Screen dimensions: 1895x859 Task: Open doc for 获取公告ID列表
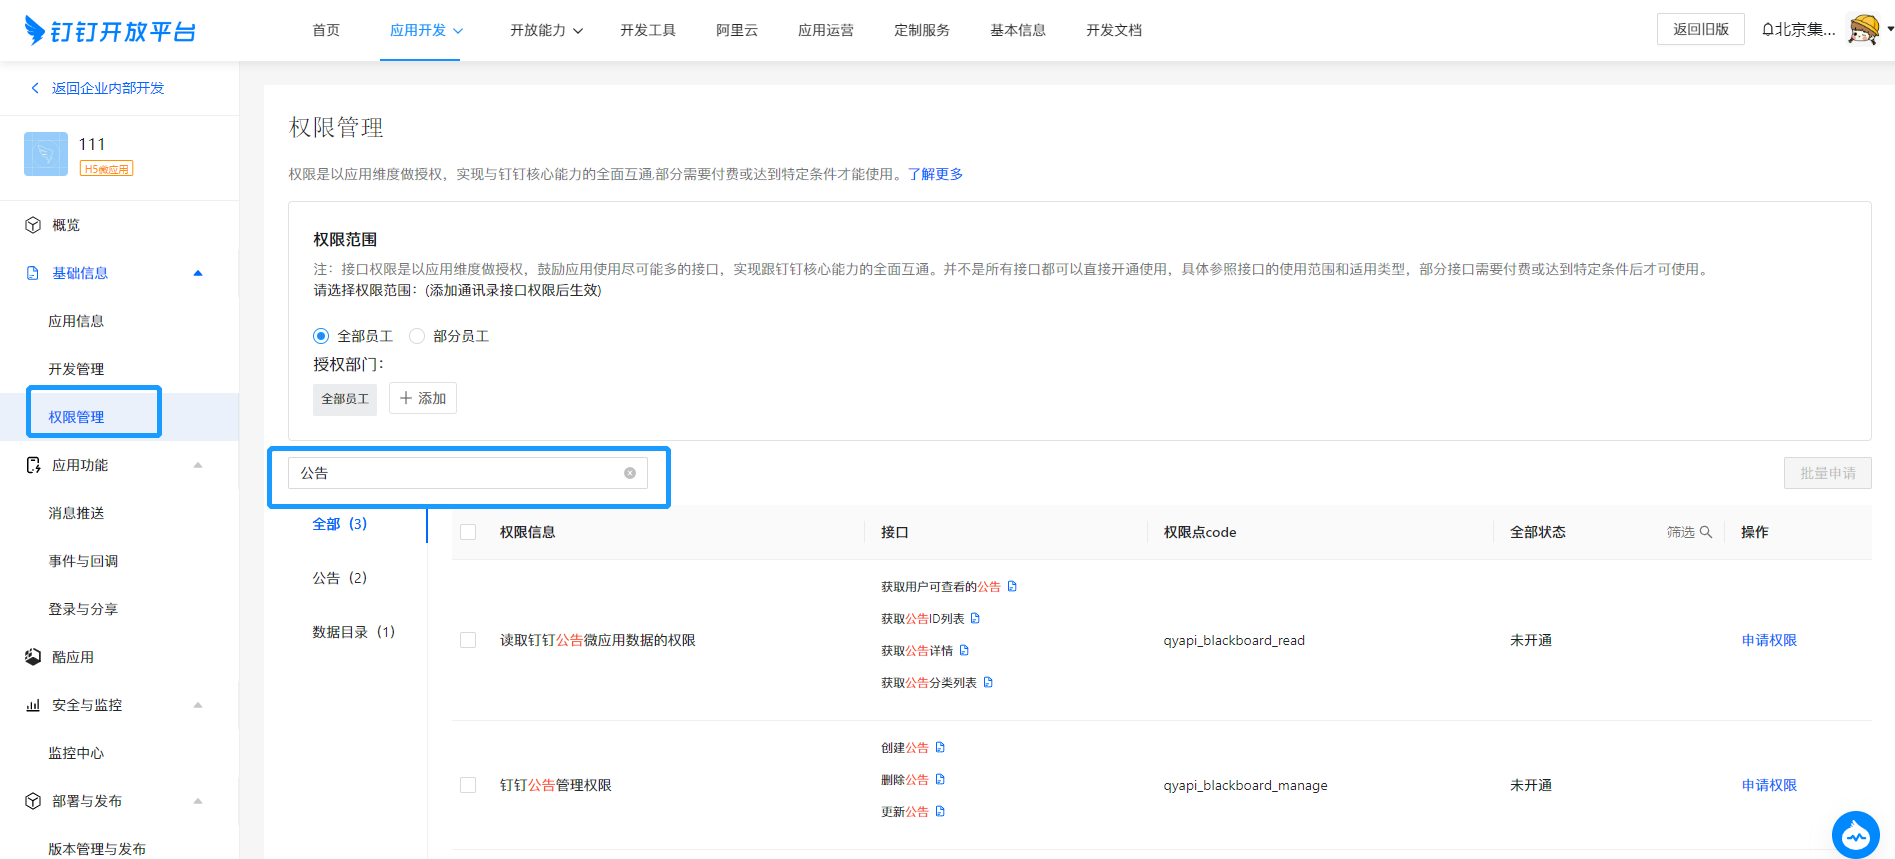(x=975, y=619)
